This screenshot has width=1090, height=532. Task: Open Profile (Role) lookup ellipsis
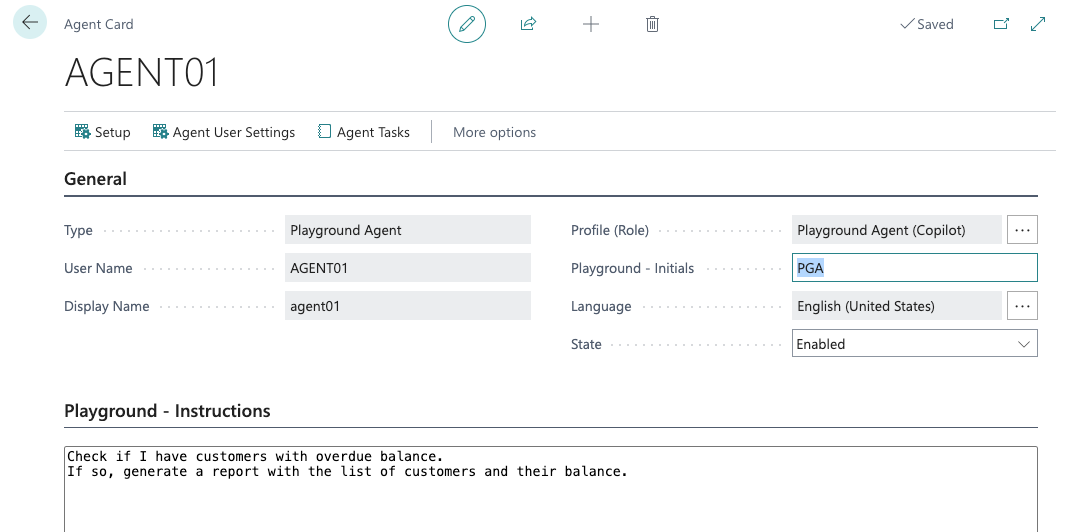[x=1022, y=230]
